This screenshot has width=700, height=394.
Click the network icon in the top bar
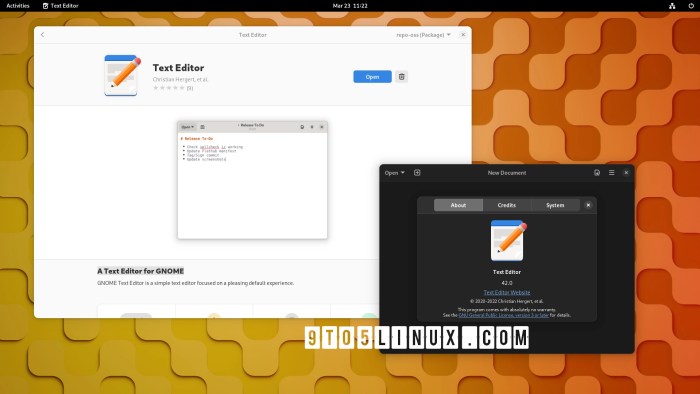[x=672, y=6]
